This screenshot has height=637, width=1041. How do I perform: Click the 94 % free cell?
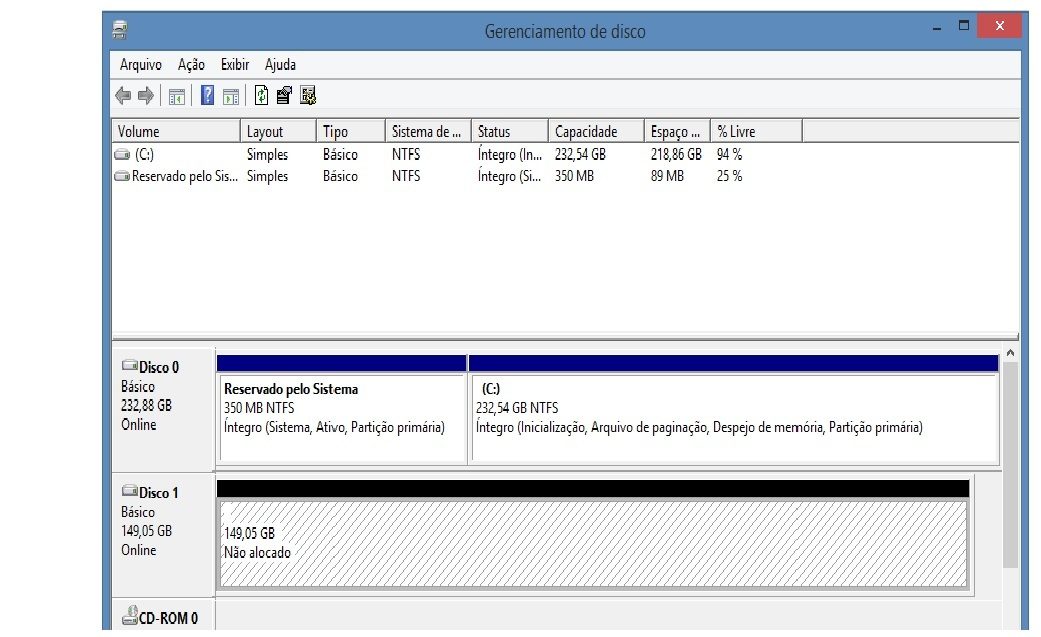[729, 155]
